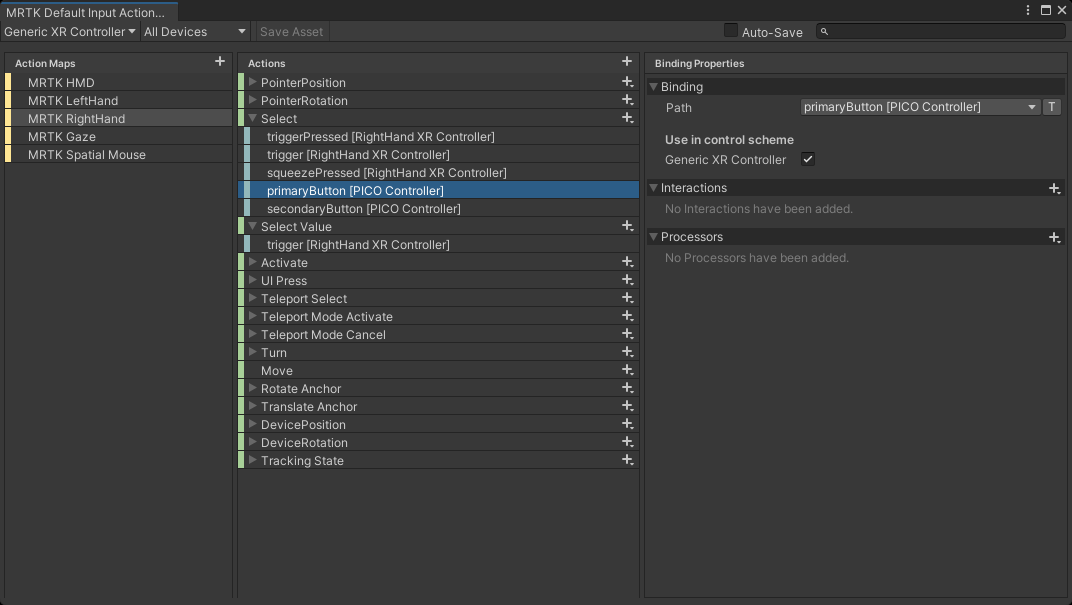Add binding to Select Value action
The height and width of the screenshot is (605, 1072).
click(627, 226)
